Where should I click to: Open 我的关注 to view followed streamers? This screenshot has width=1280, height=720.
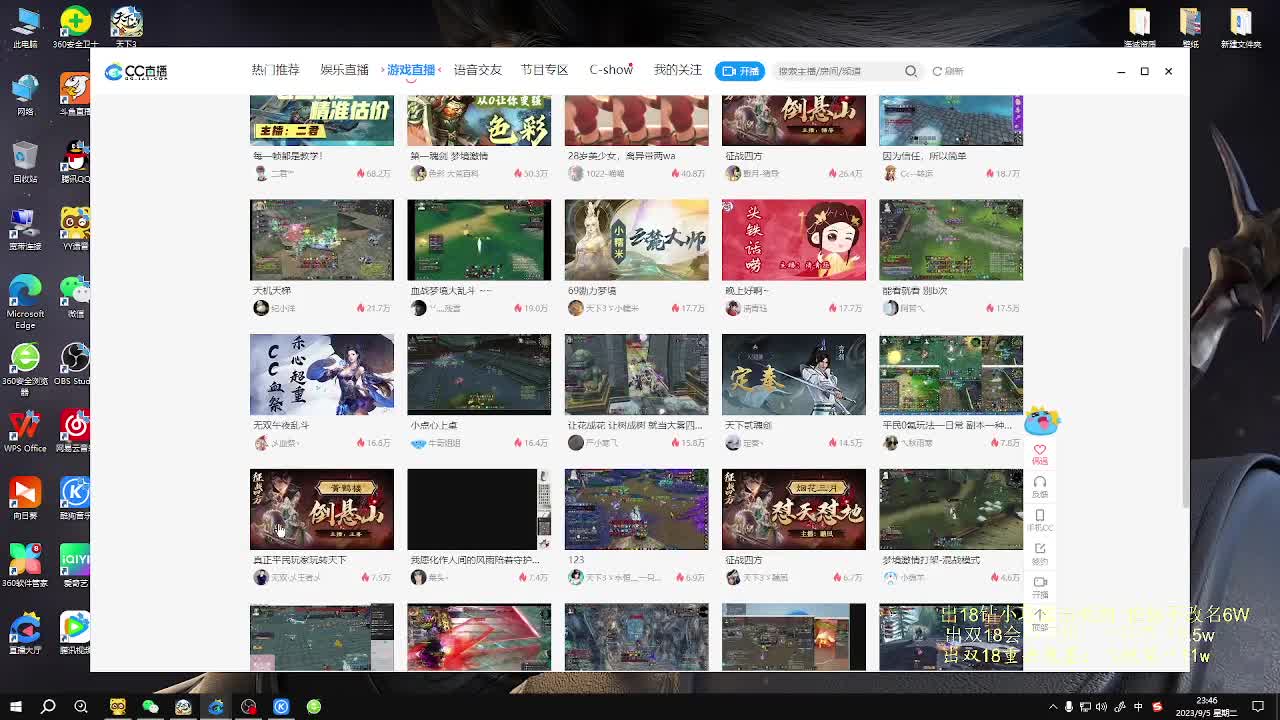pos(677,70)
